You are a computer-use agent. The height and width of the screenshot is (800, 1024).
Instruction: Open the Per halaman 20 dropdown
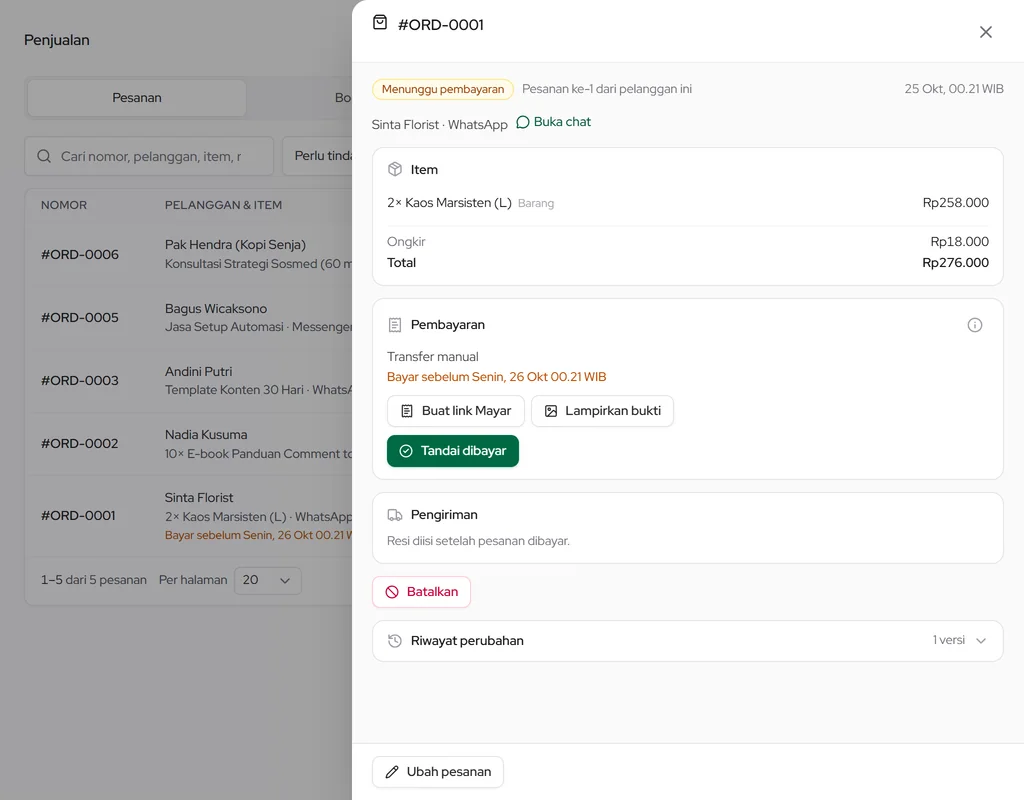pyautogui.click(x=267, y=581)
